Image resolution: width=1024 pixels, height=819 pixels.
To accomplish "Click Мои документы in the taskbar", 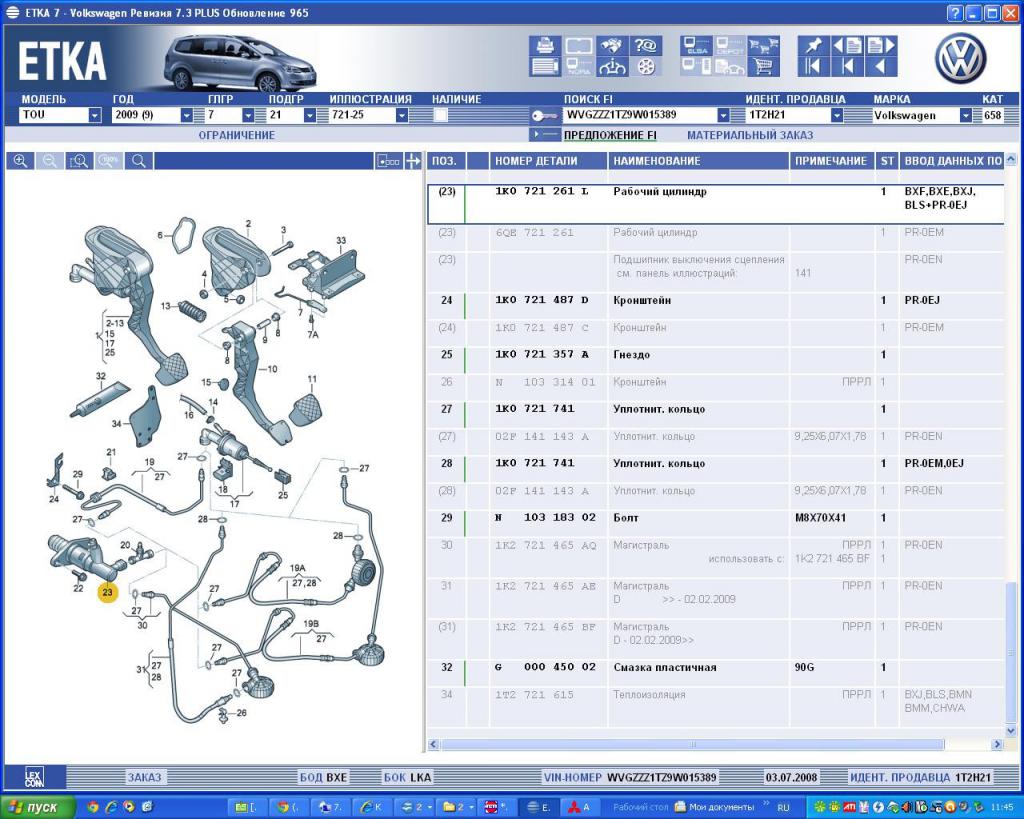I will pyautogui.click(x=714, y=807).
